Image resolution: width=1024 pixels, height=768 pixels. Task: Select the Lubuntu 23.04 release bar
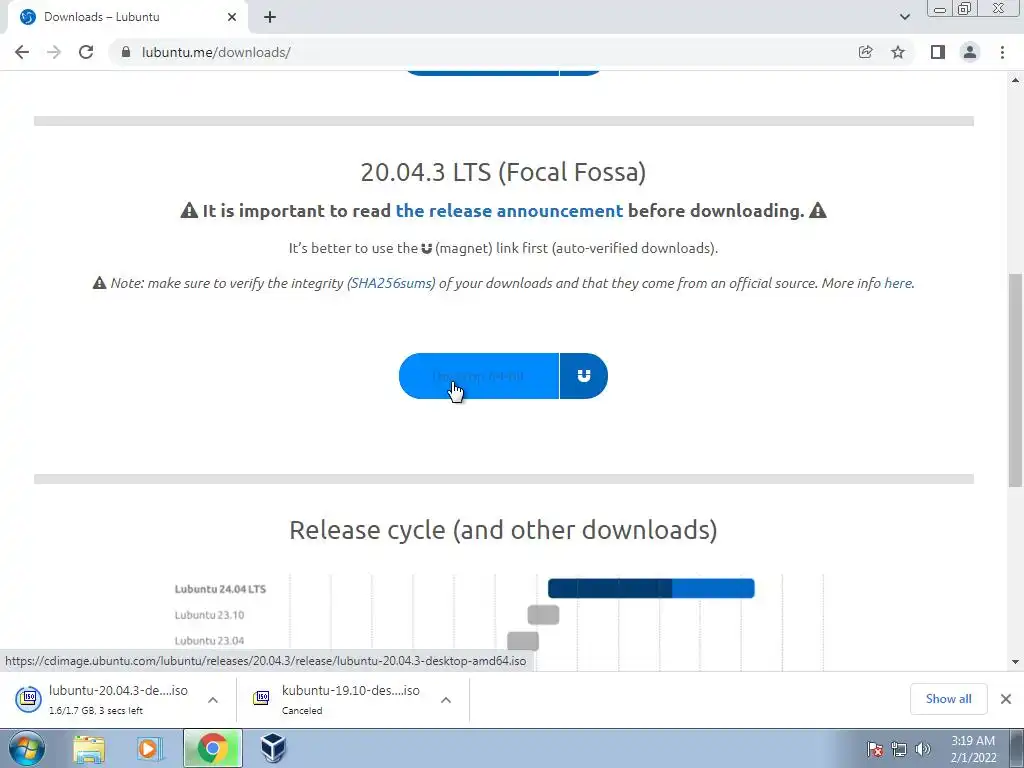tap(523, 641)
